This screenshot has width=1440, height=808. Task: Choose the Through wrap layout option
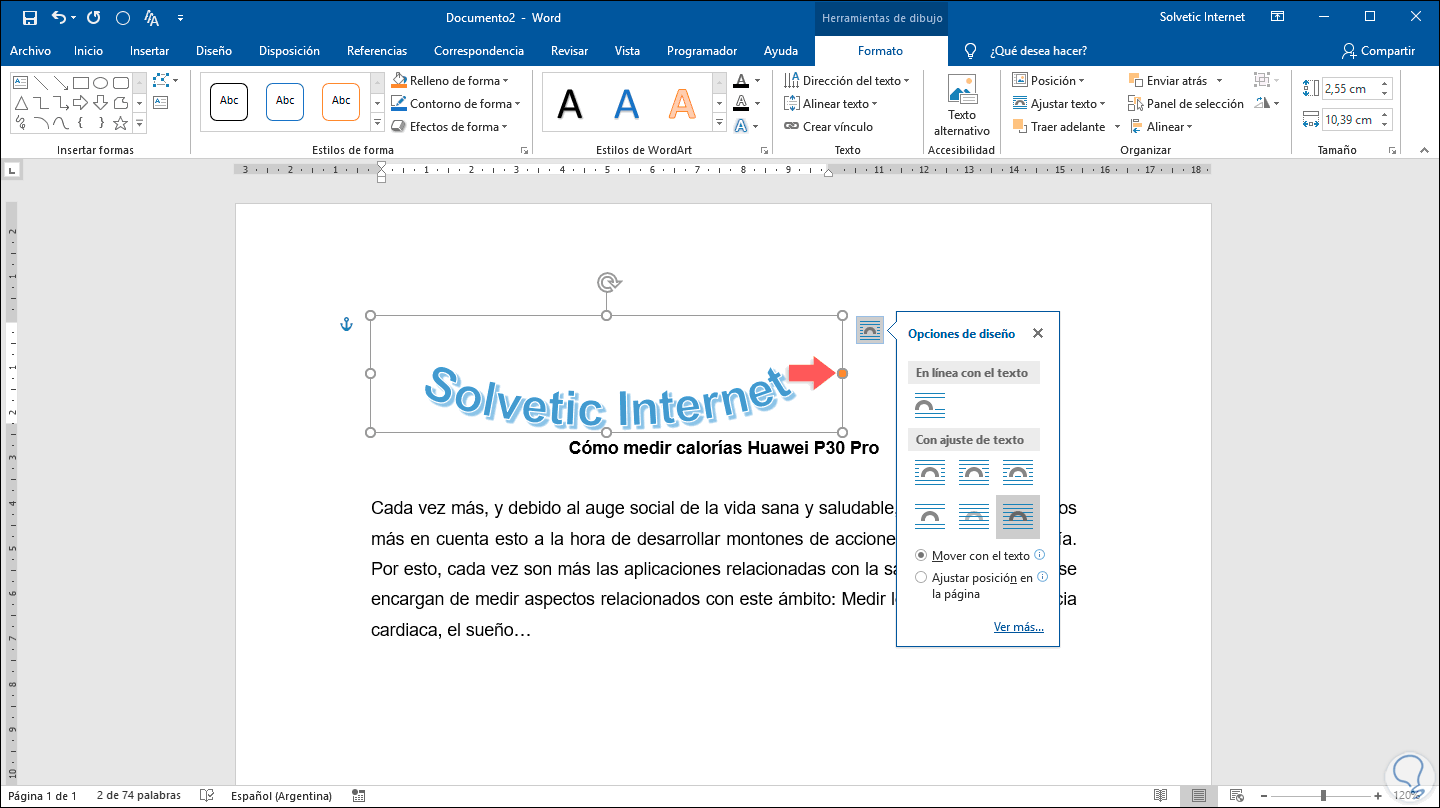tap(1018, 472)
